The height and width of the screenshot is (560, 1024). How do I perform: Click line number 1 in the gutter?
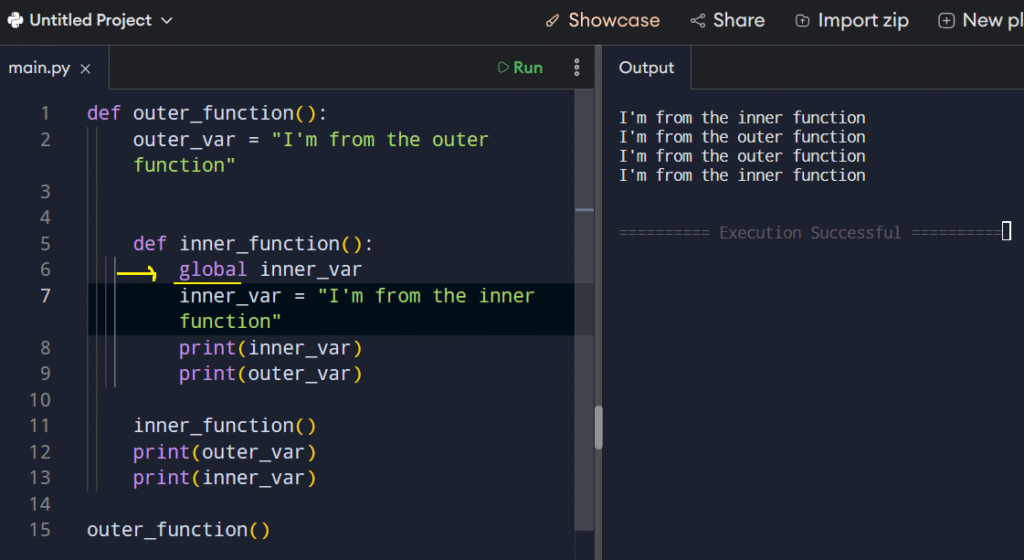(44, 113)
